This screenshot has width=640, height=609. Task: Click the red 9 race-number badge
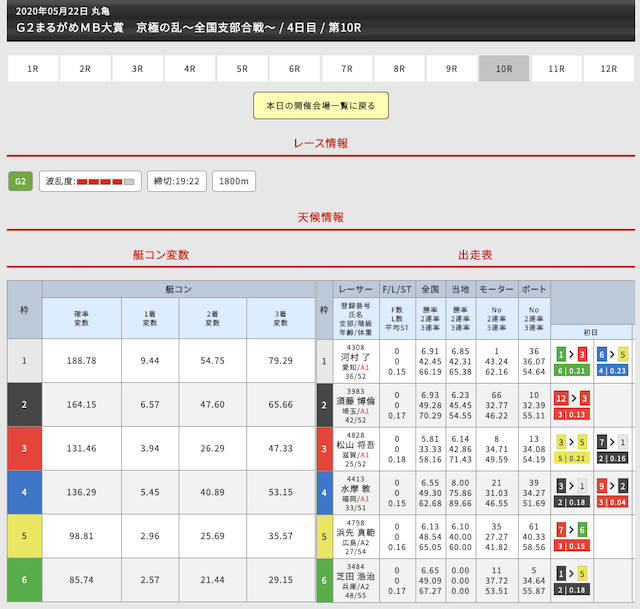click(x=602, y=486)
